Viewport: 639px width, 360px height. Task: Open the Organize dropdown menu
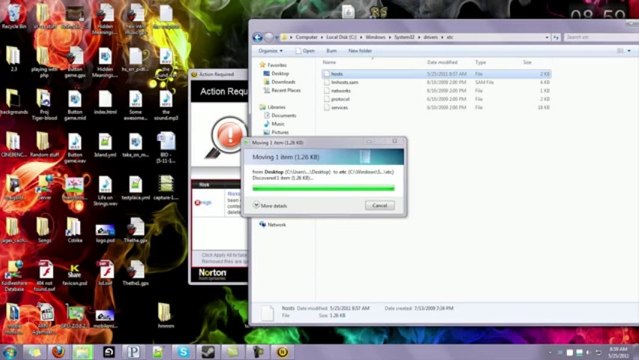tap(270, 51)
